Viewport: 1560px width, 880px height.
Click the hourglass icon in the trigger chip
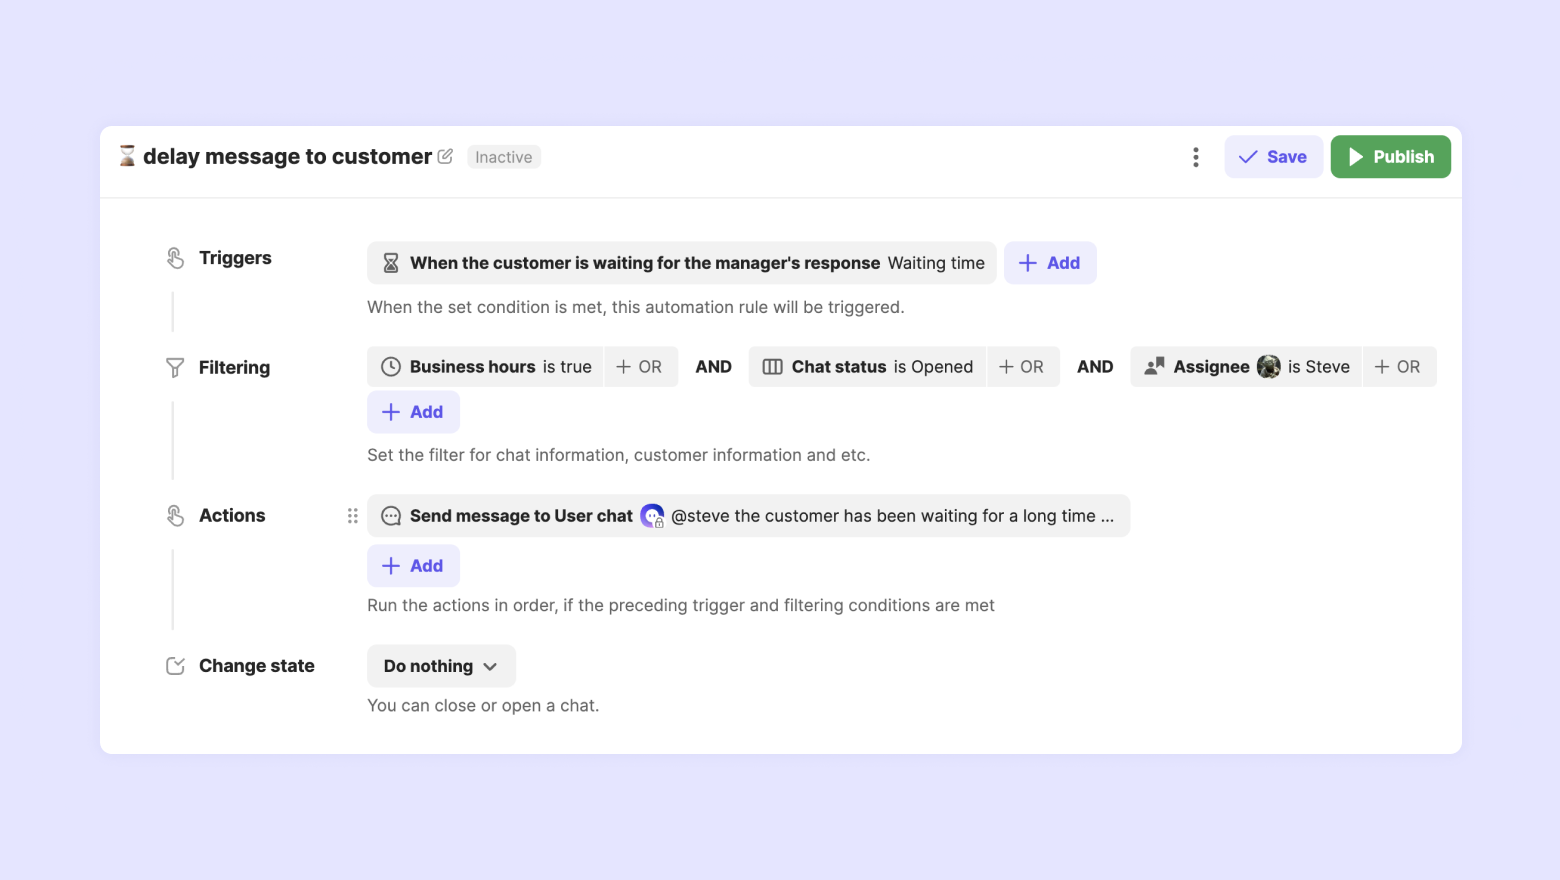click(x=391, y=263)
